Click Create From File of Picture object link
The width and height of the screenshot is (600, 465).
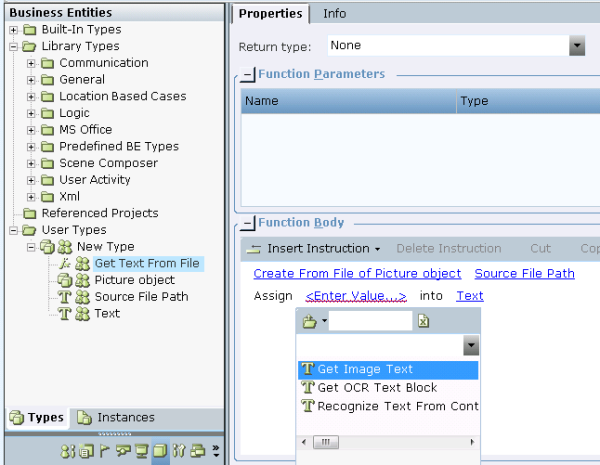click(x=357, y=274)
